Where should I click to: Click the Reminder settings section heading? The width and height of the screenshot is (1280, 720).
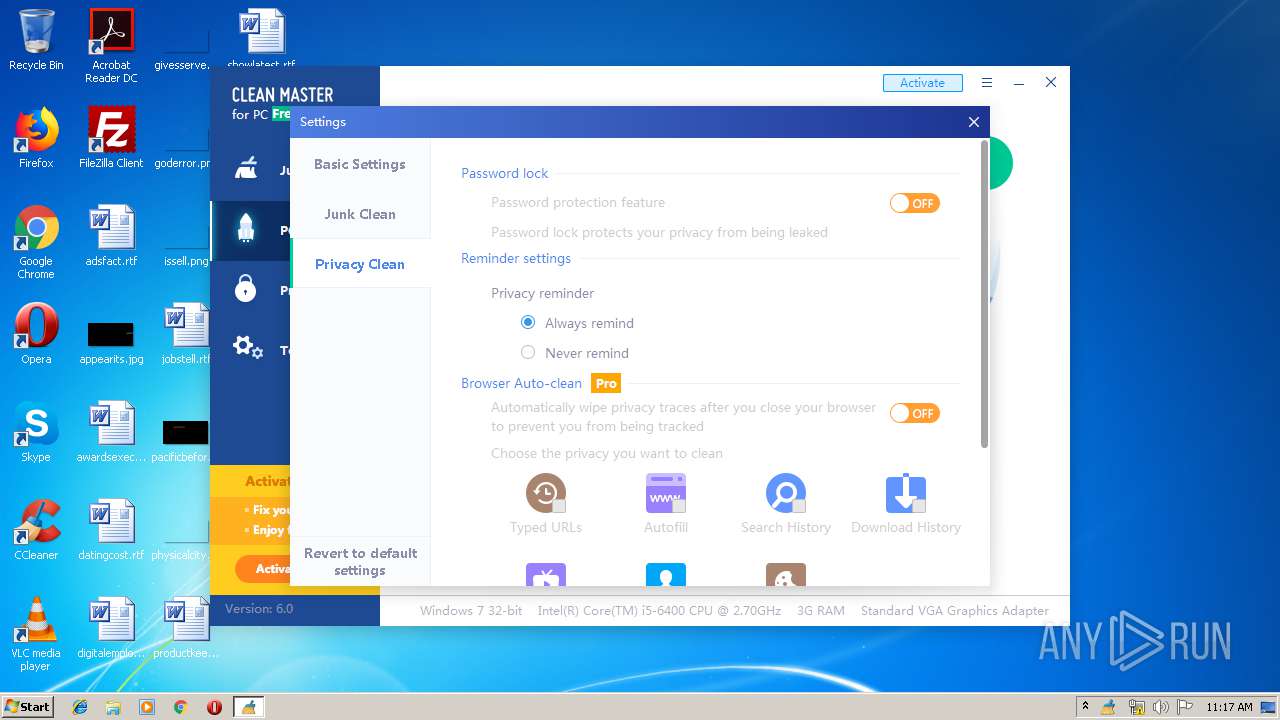point(516,258)
